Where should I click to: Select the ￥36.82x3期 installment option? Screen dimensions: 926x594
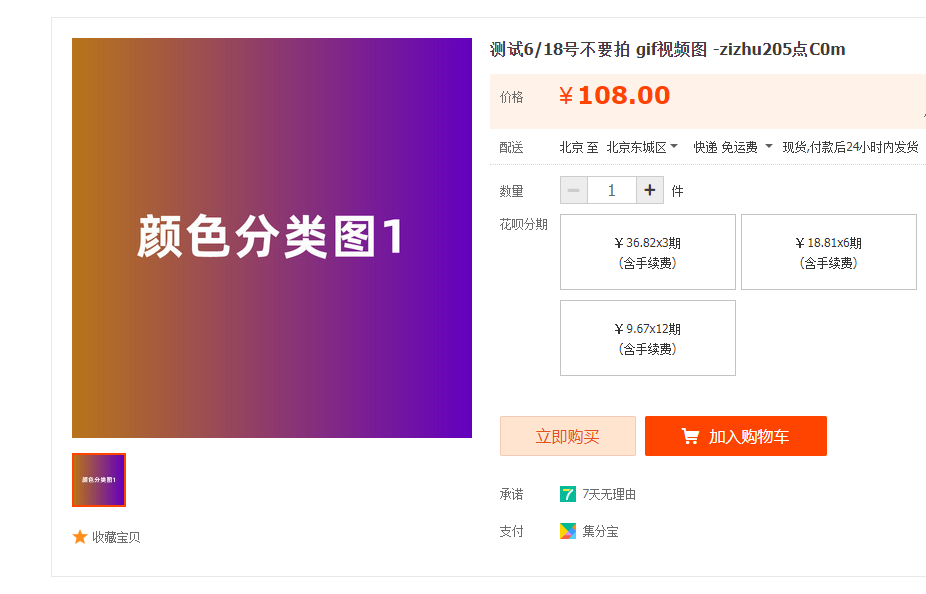pyautogui.click(x=648, y=252)
